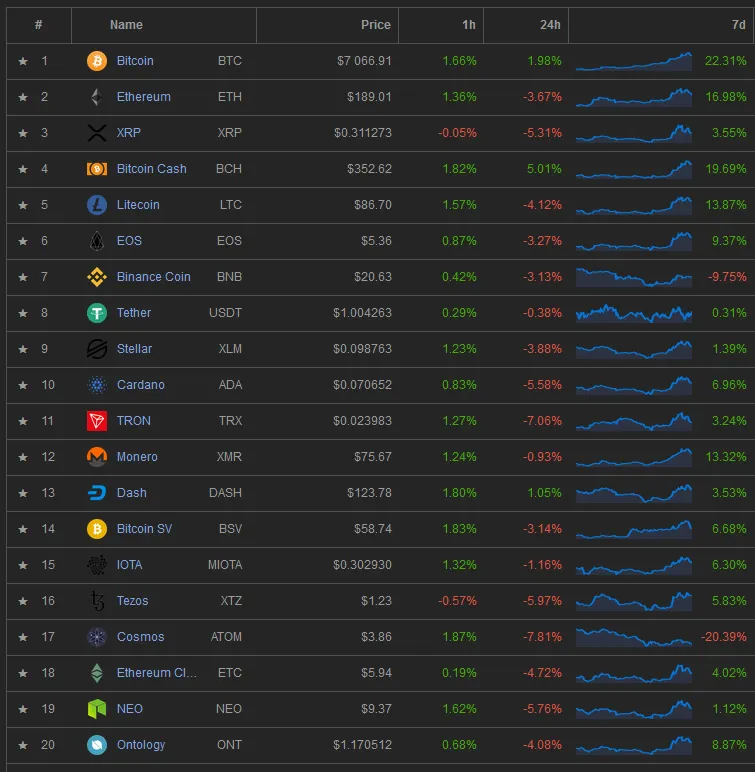Sort table by Price column header
The image size is (755, 772).
(376, 25)
